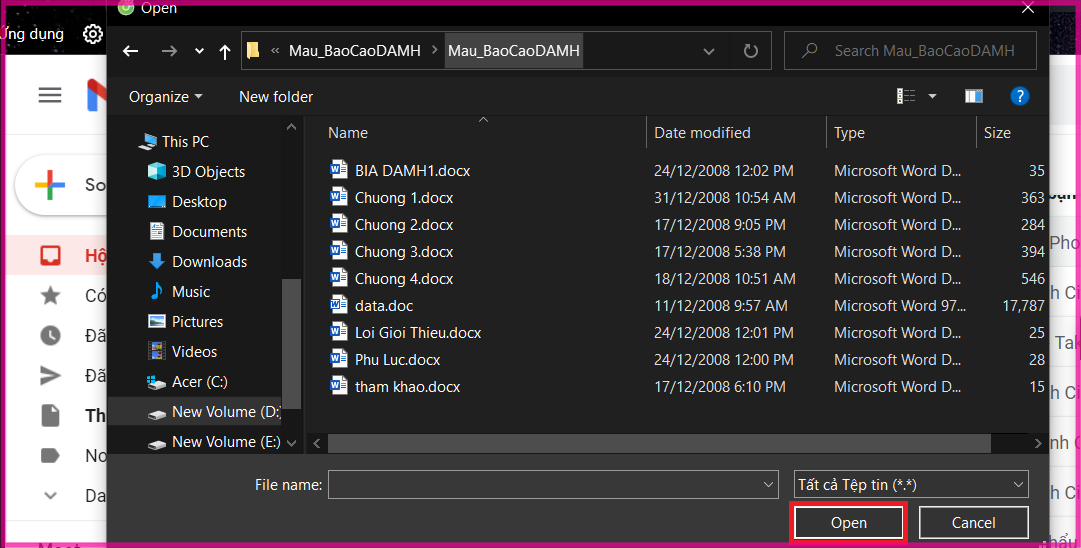Select file Chuong 1.docx
The height and width of the screenshot is (548, 1081).
404,198
